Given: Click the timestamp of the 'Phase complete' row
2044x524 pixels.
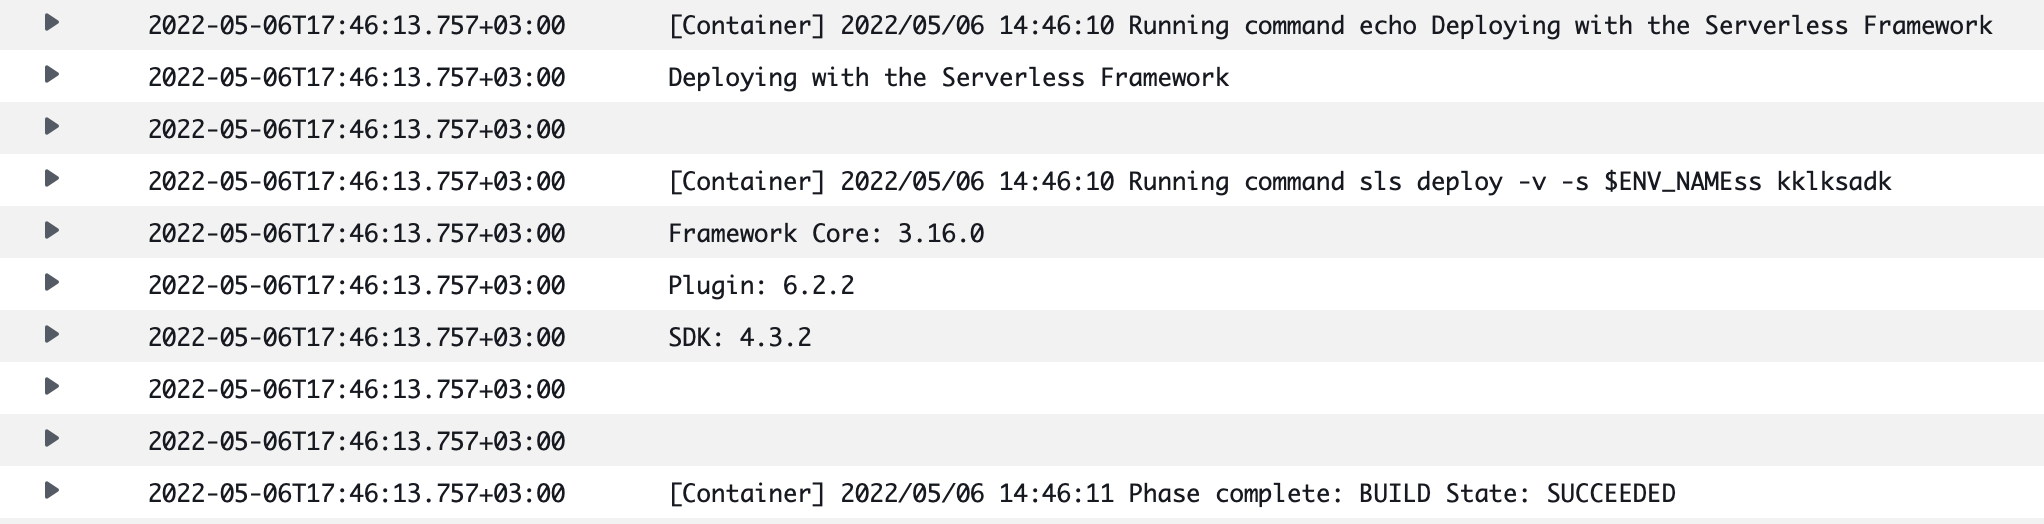Looking at the screenshot, I should [357, 494].
